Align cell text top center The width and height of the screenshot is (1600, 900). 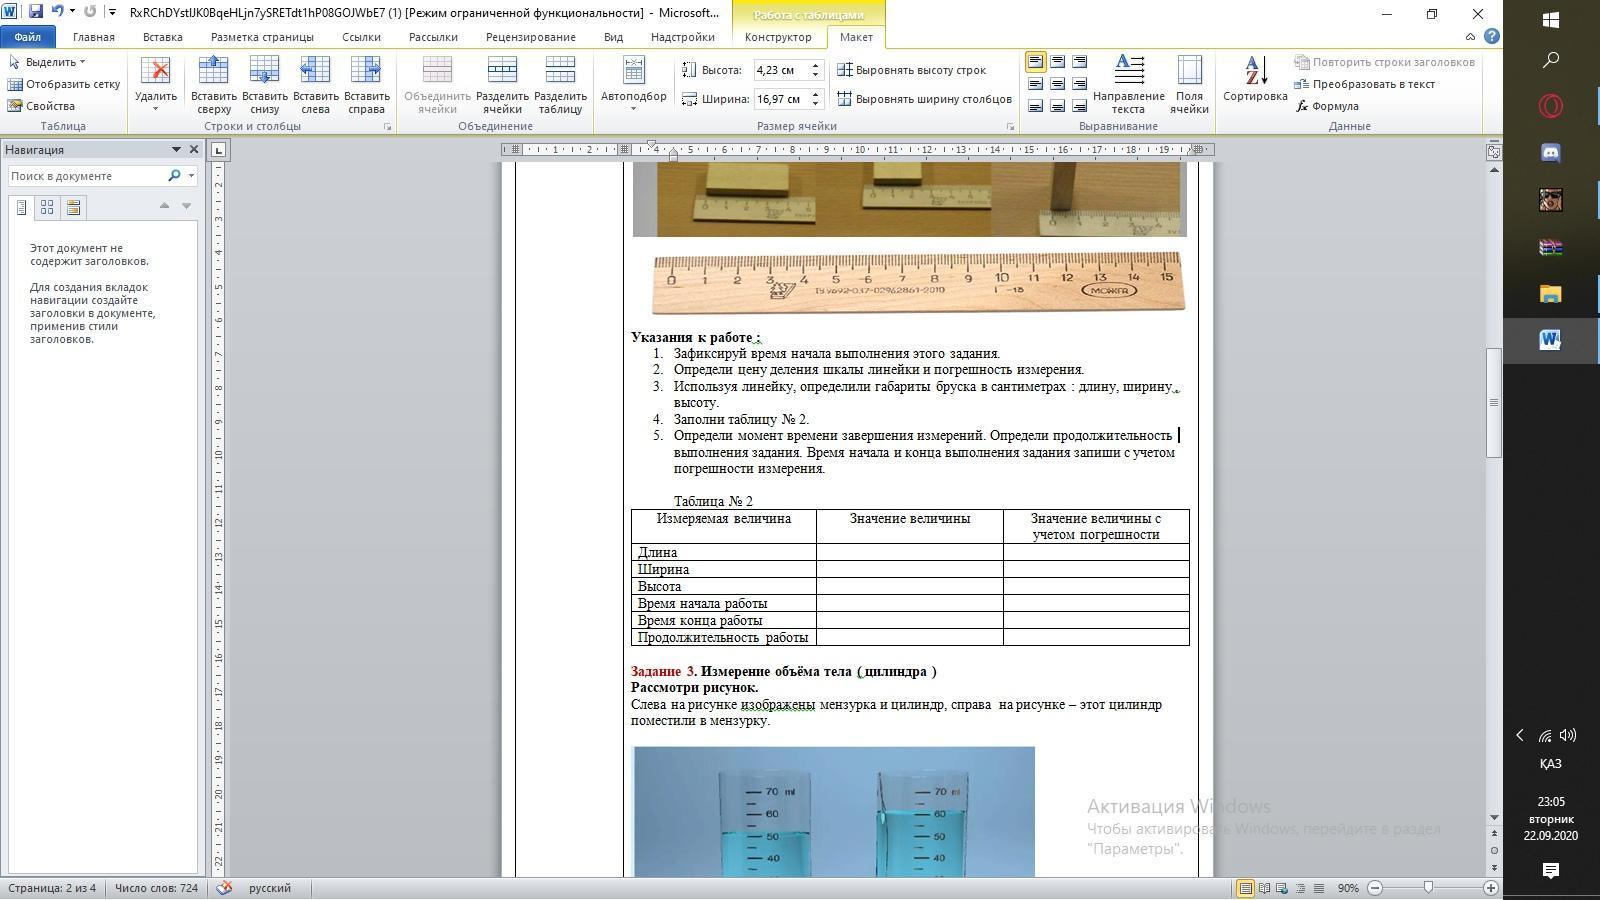(1057, 62)
